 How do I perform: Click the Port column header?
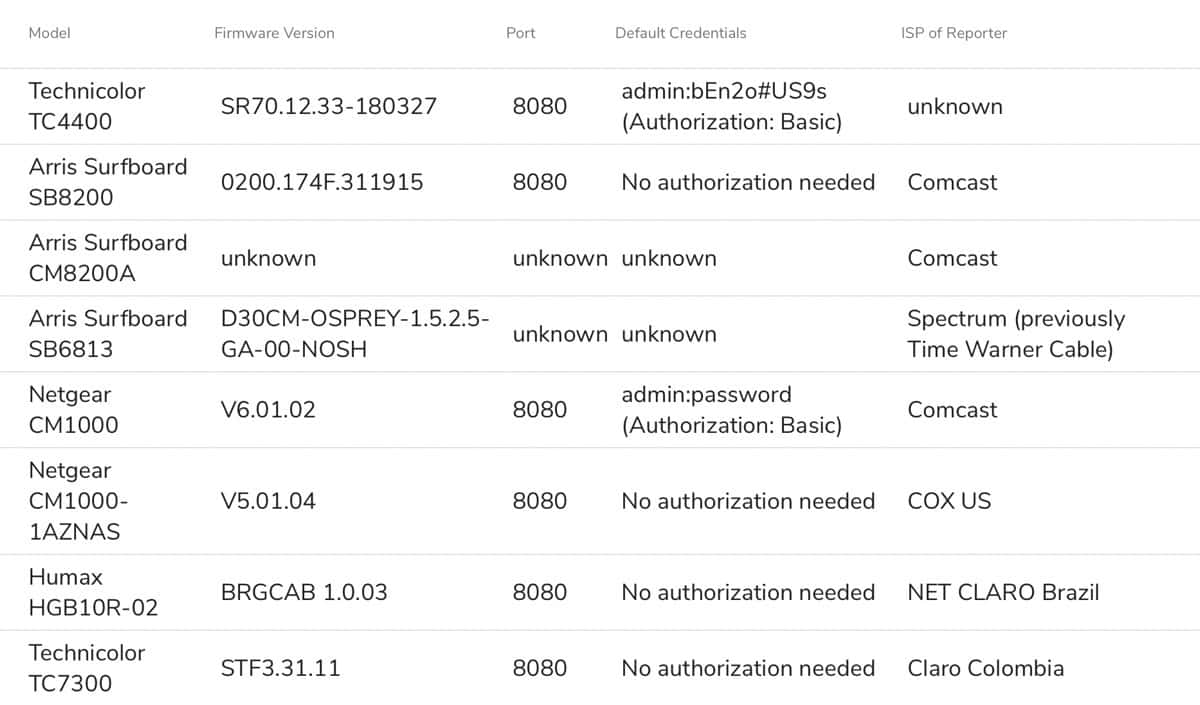(520, 33)
